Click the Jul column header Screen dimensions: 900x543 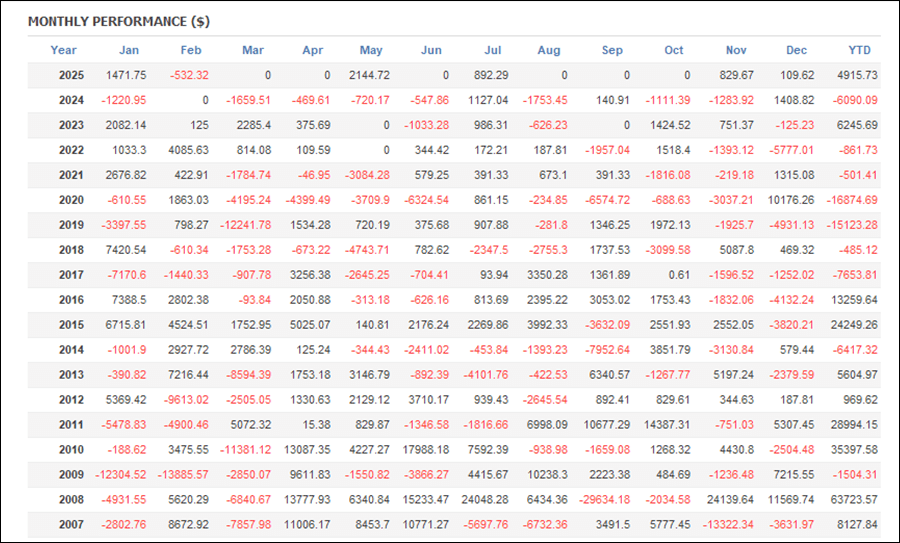point(492,50)
